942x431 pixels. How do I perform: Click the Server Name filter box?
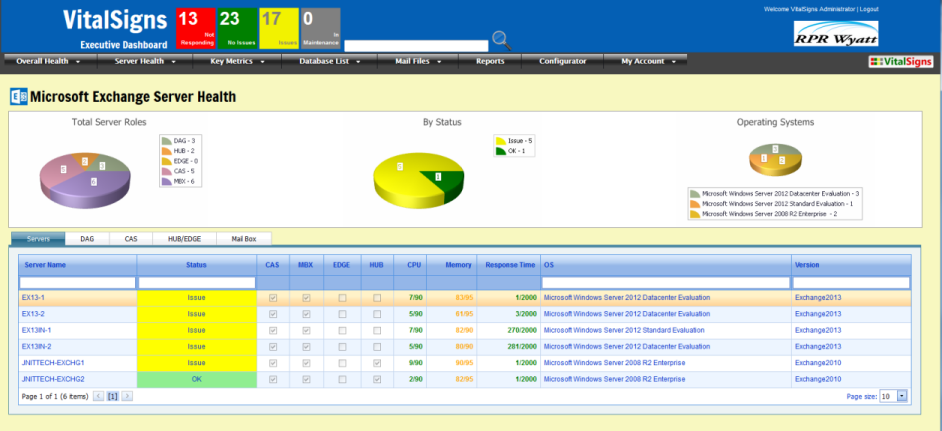(78, 283)
